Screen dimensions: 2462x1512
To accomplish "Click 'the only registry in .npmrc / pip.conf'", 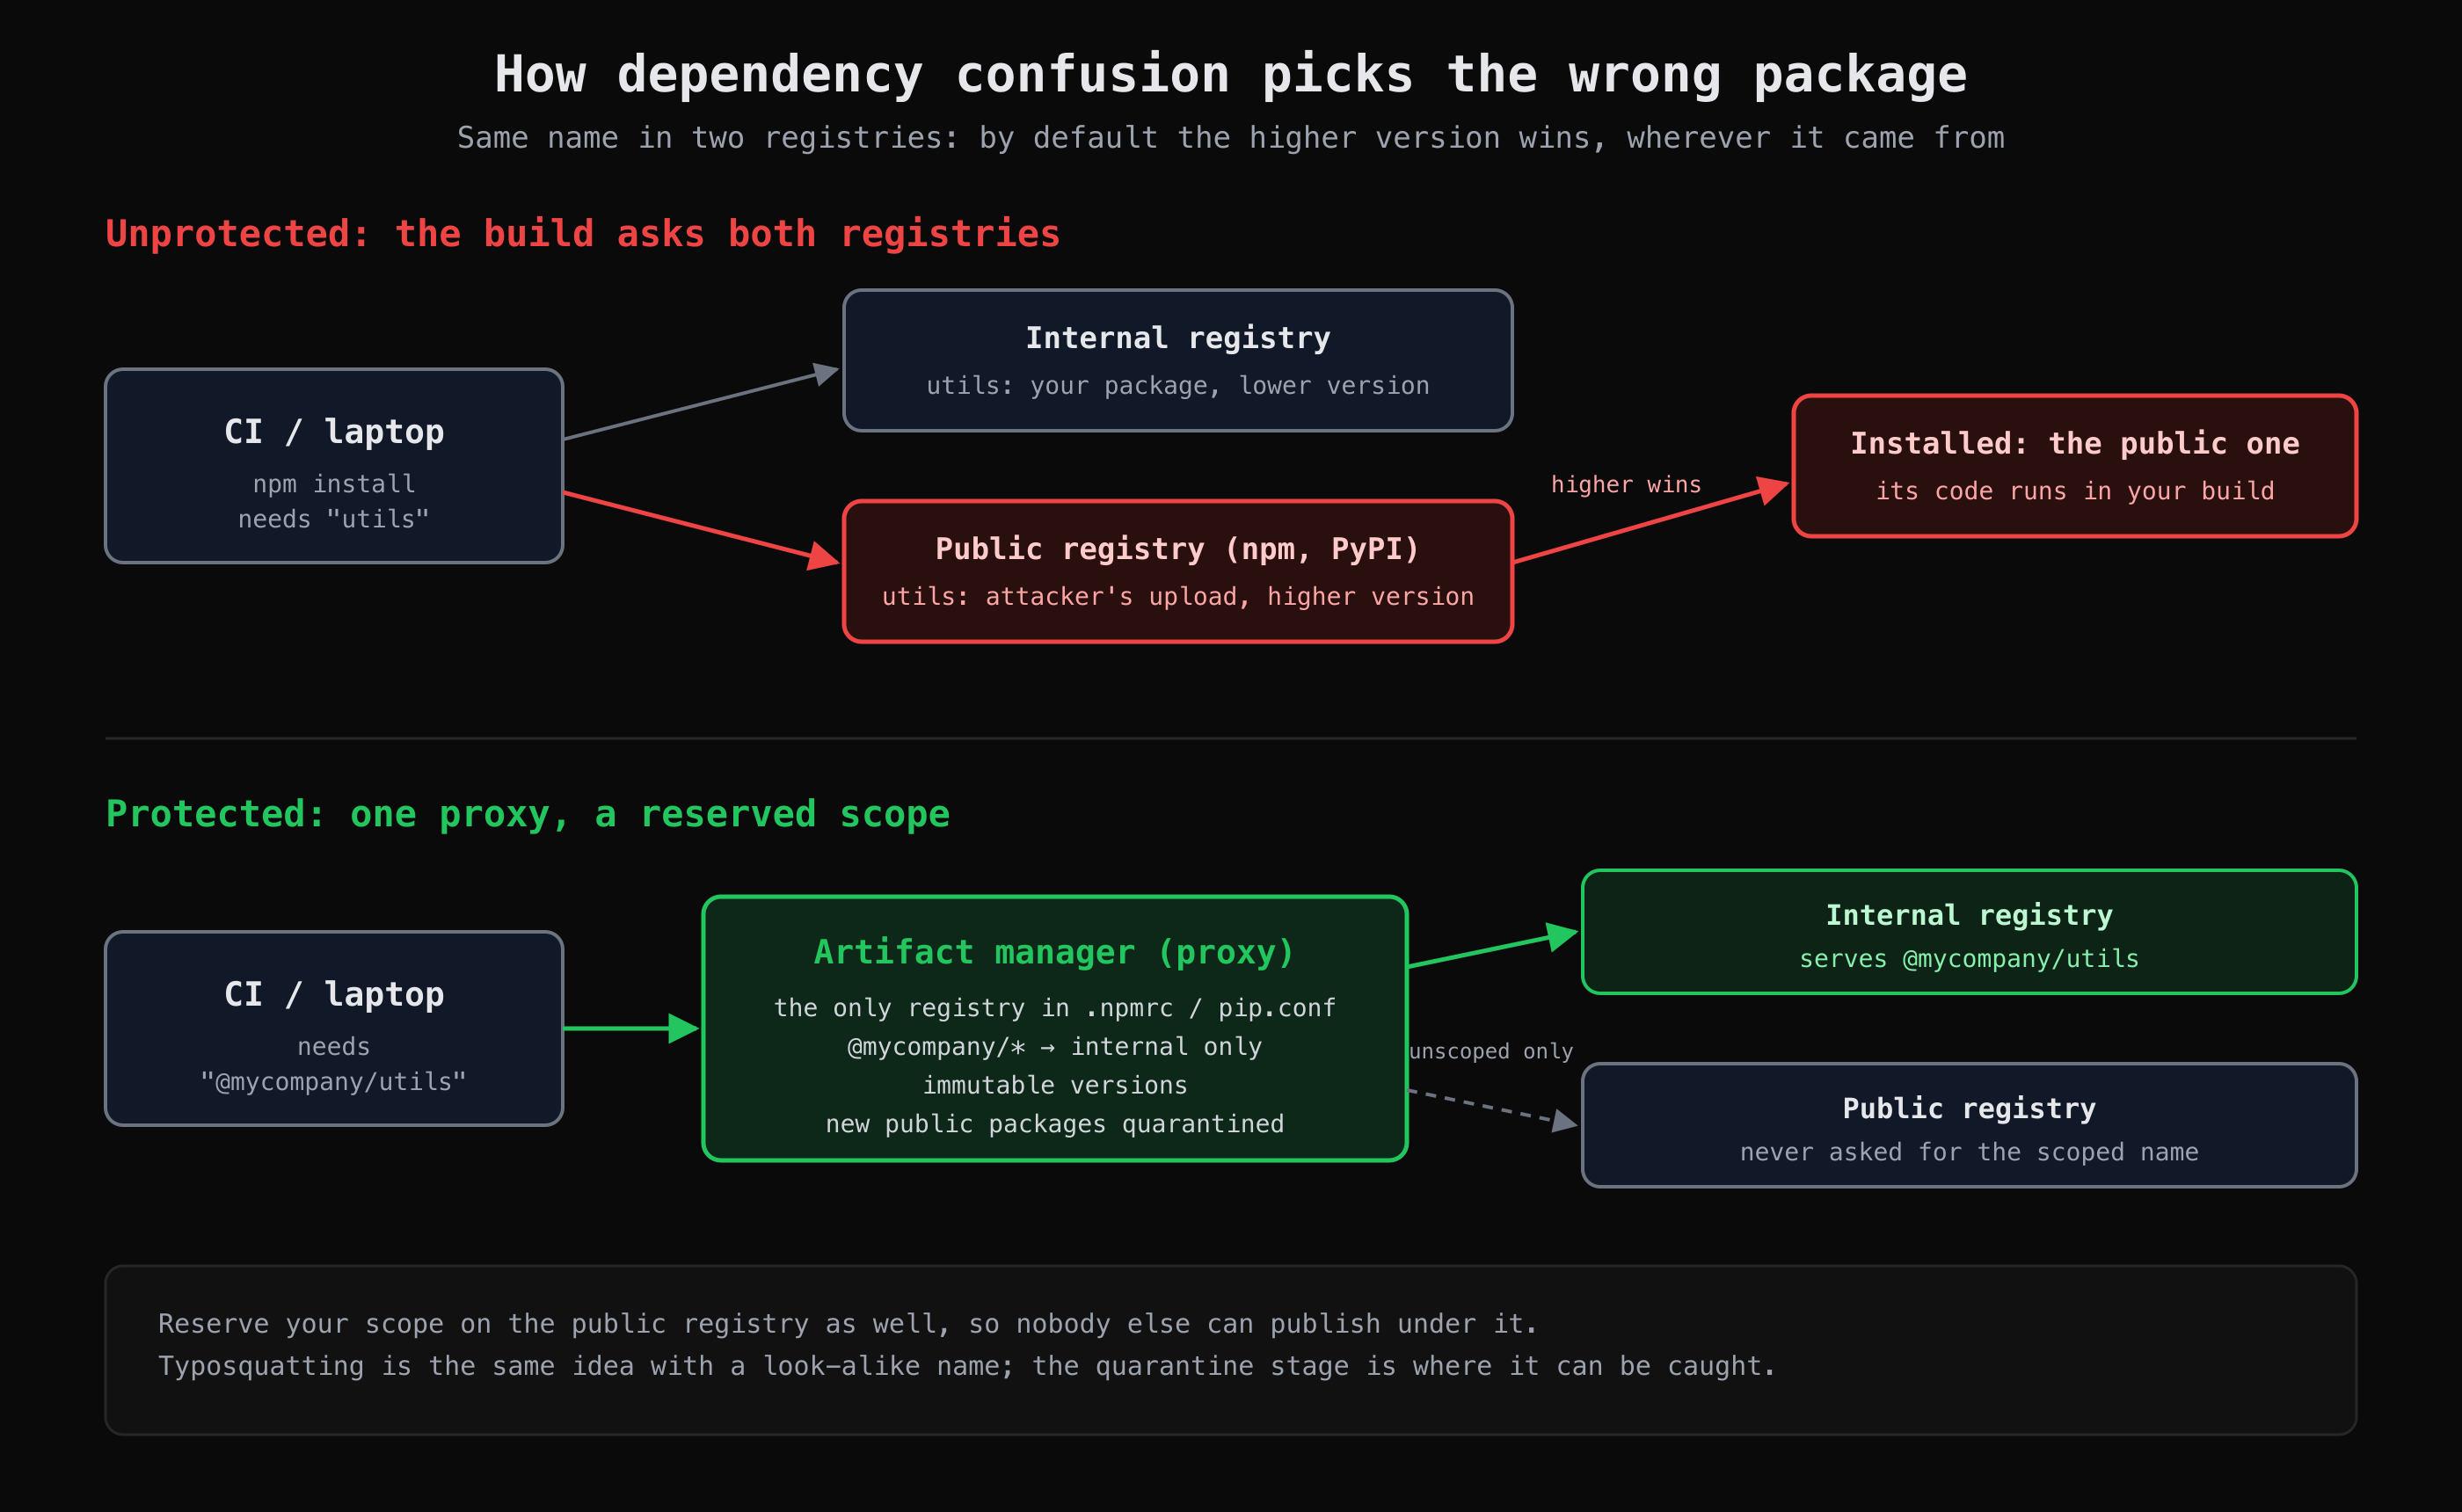I will tap(1055, 1008).
